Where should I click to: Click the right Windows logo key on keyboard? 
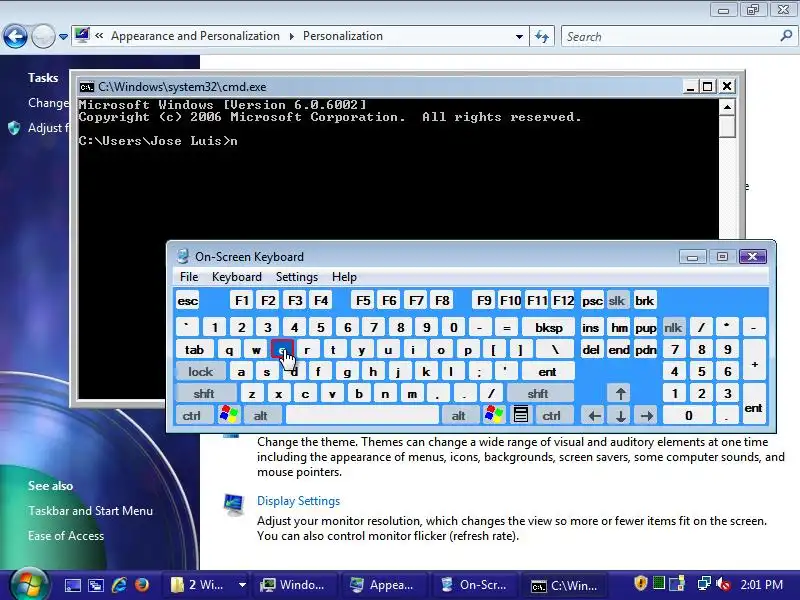pos(493,415)
